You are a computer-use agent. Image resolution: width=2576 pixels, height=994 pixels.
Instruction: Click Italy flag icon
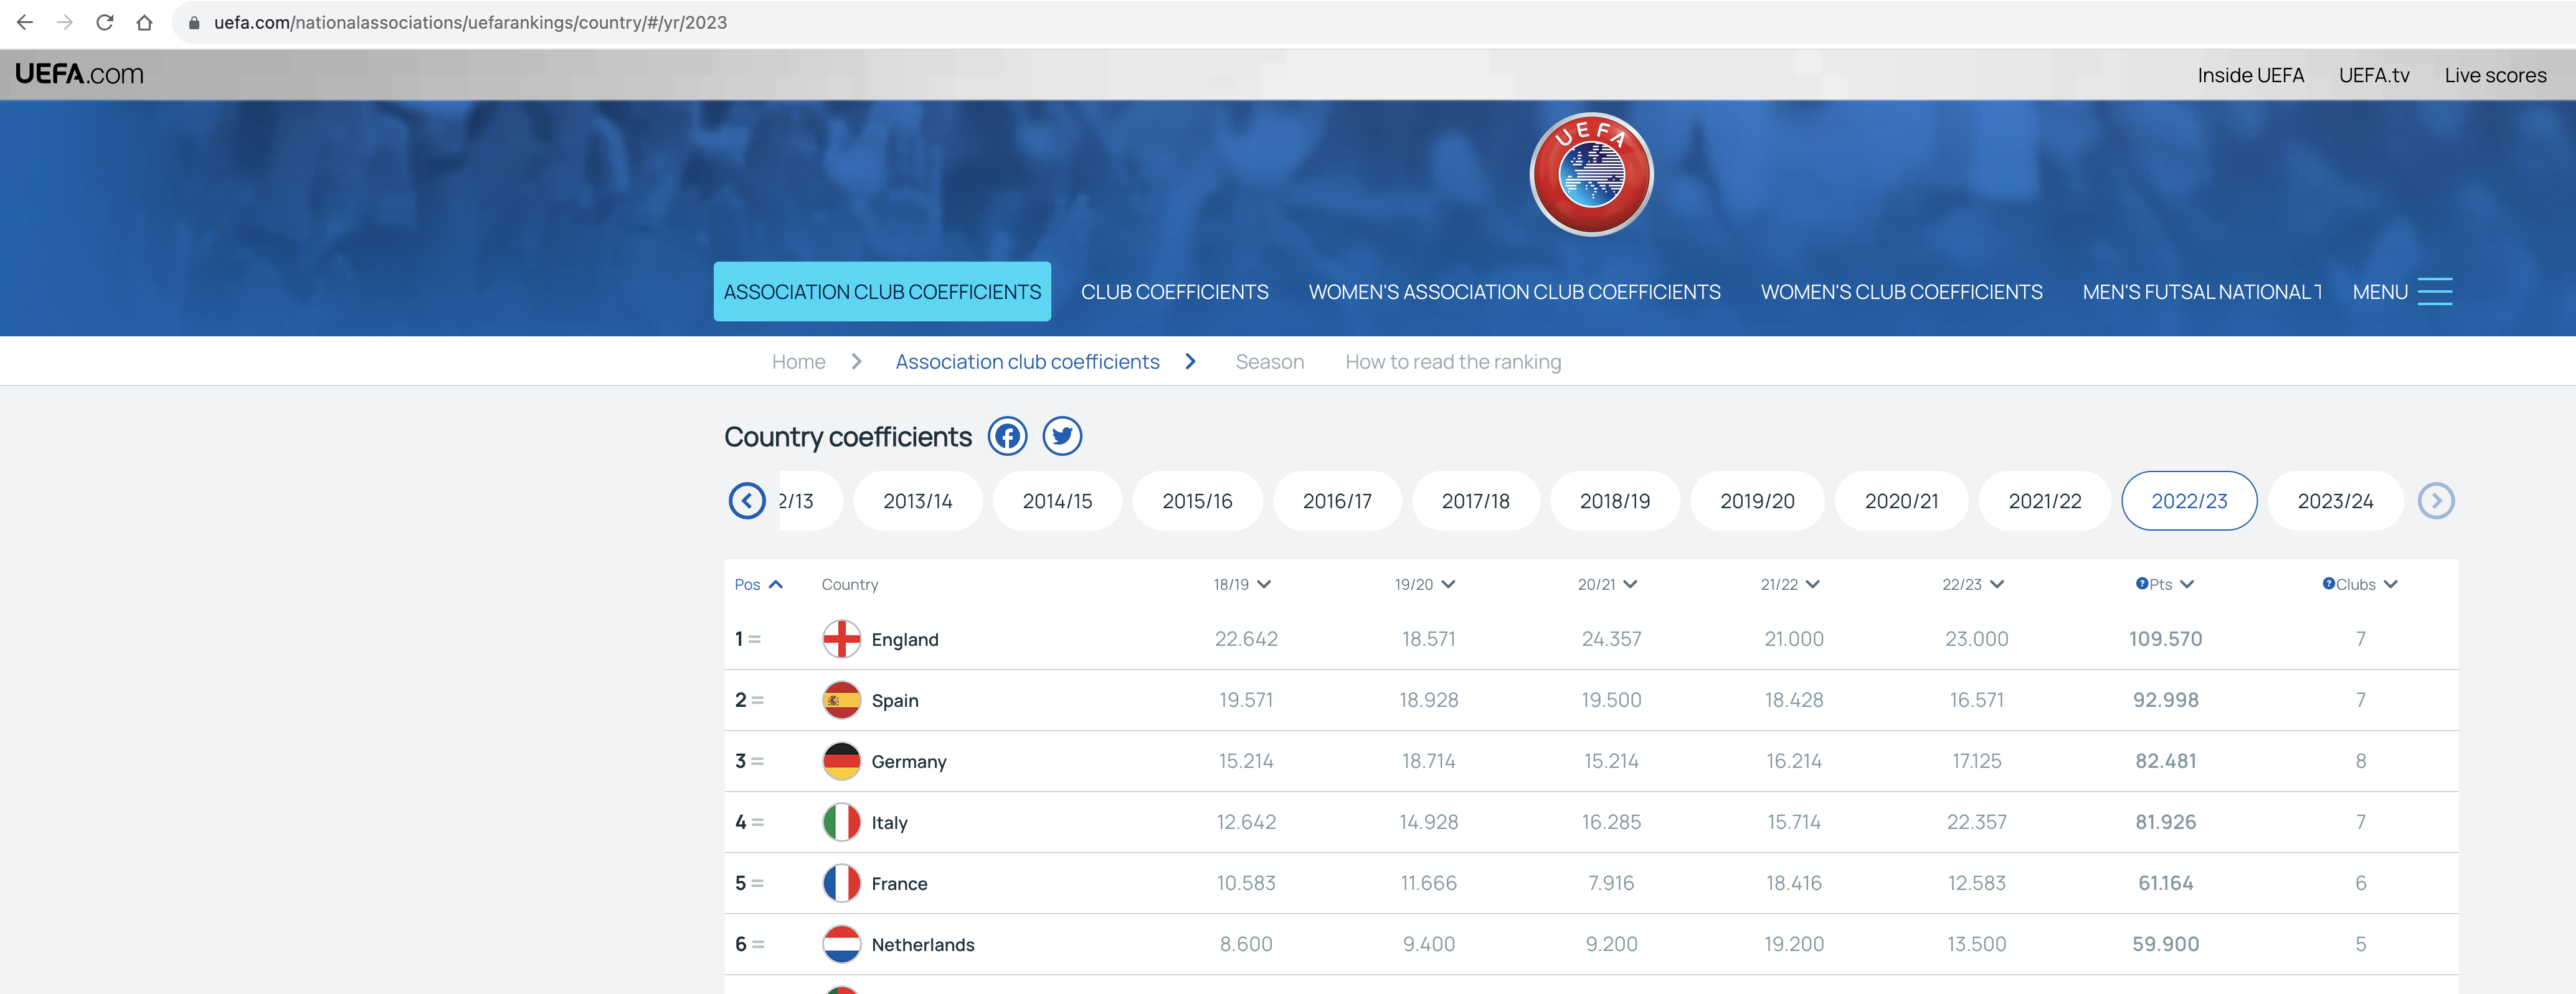point(841,822)
